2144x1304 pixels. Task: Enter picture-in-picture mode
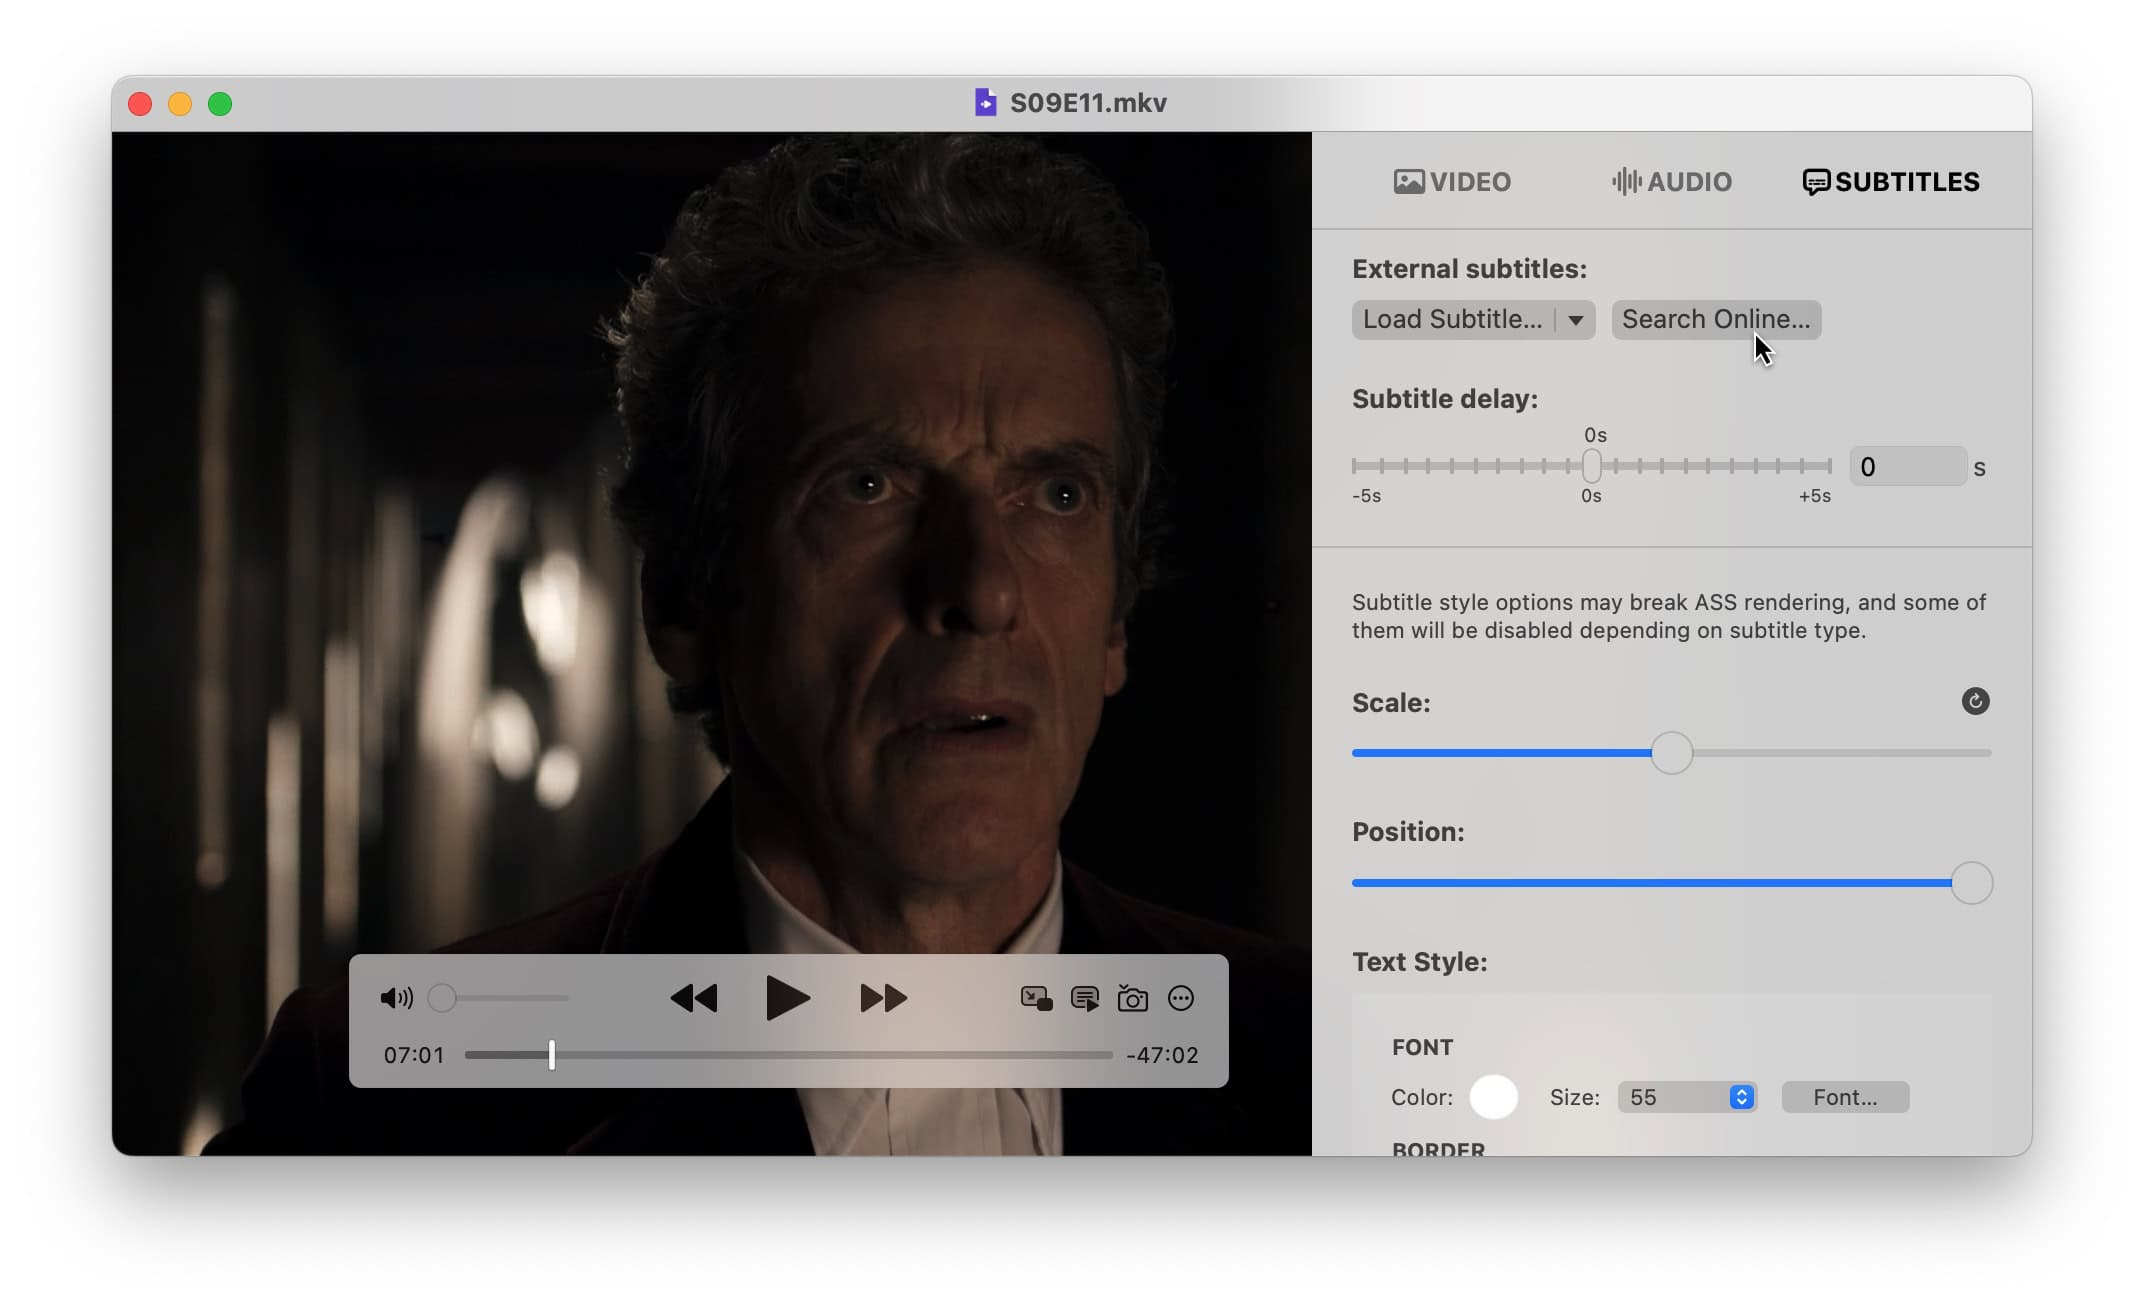point(1035,998)
